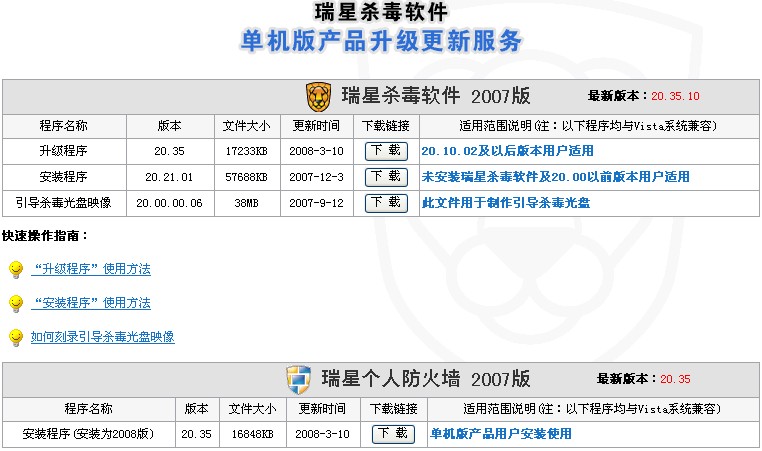Click file size cell 16848KB
This screenshot has height=451, width=762.
tap(252, 434)
